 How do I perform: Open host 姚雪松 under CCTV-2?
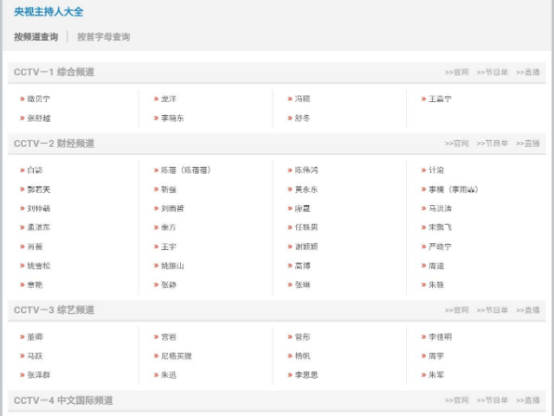tap(39, 266)
